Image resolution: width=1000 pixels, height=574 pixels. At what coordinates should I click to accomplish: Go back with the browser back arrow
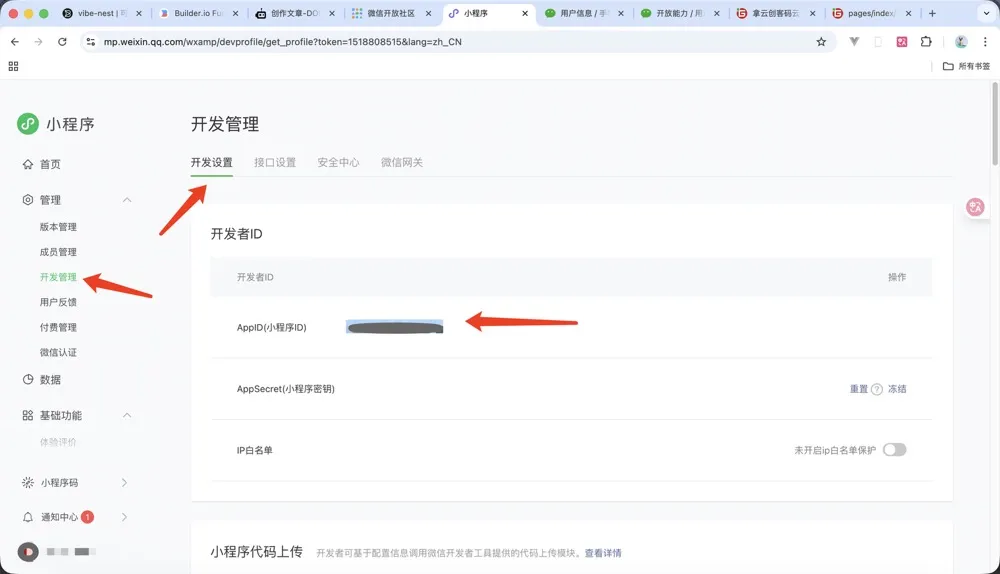[15, 41]
